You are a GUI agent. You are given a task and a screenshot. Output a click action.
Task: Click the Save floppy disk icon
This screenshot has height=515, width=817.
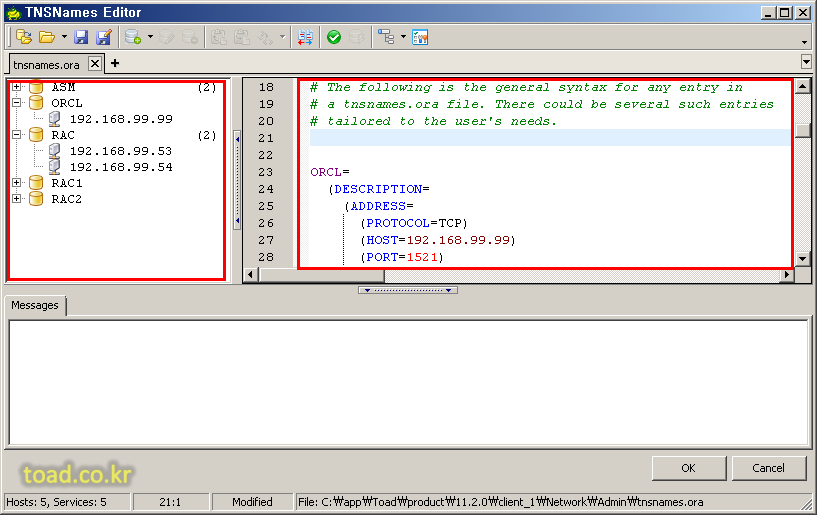pos(81,37)
